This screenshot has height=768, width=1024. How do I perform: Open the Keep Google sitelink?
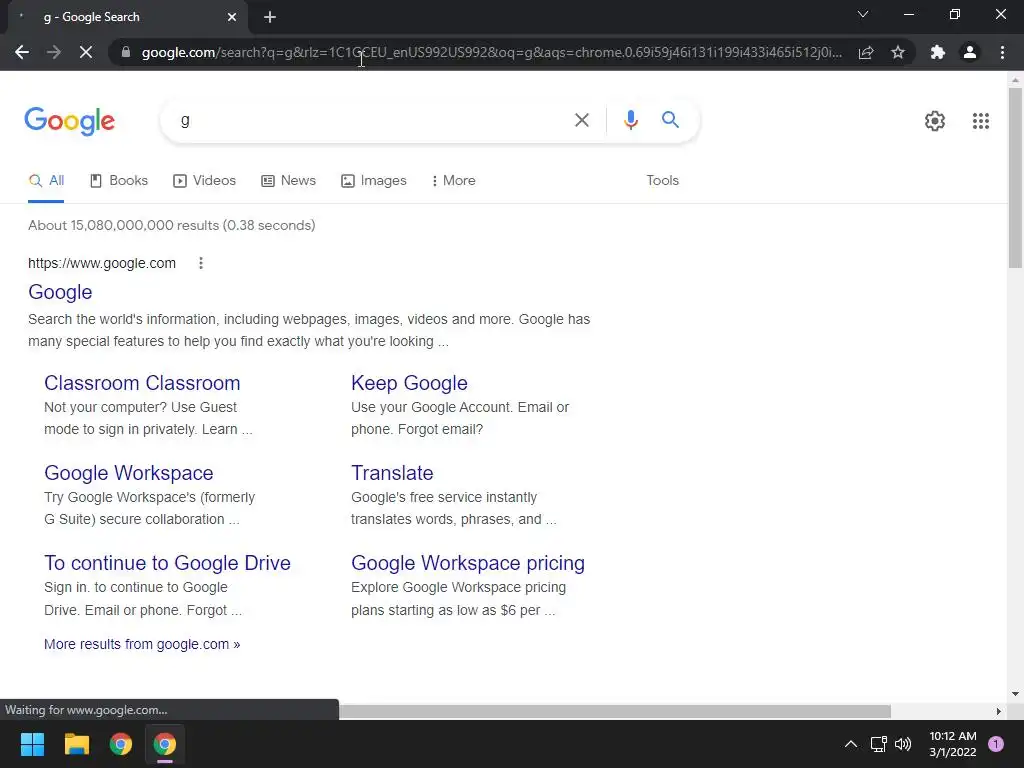(x=409, y=383)
